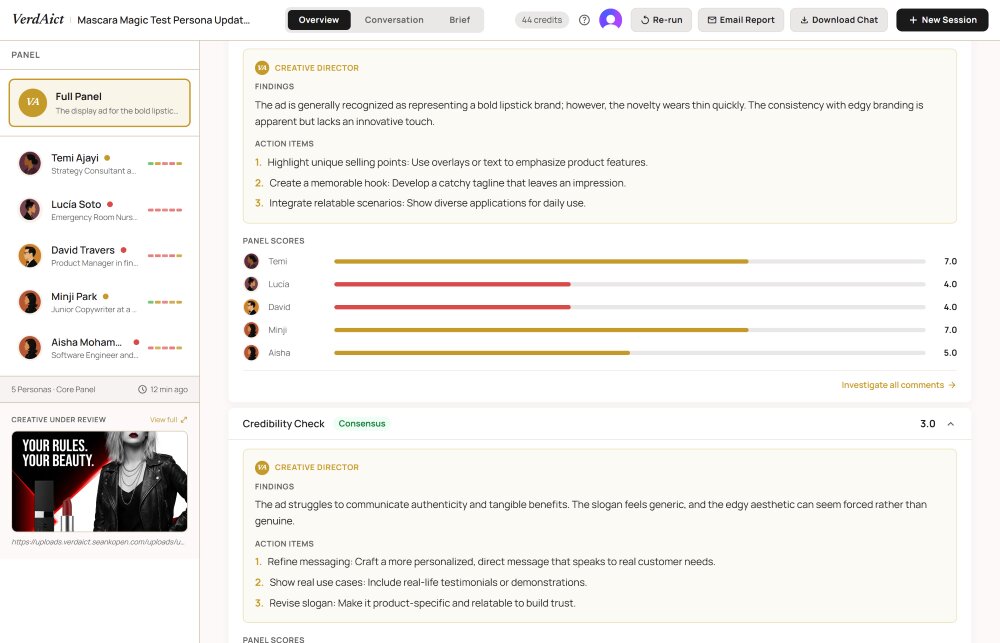Click action item 'Highlight unique selling points'

pyautogui.click(x=451, y=162)
